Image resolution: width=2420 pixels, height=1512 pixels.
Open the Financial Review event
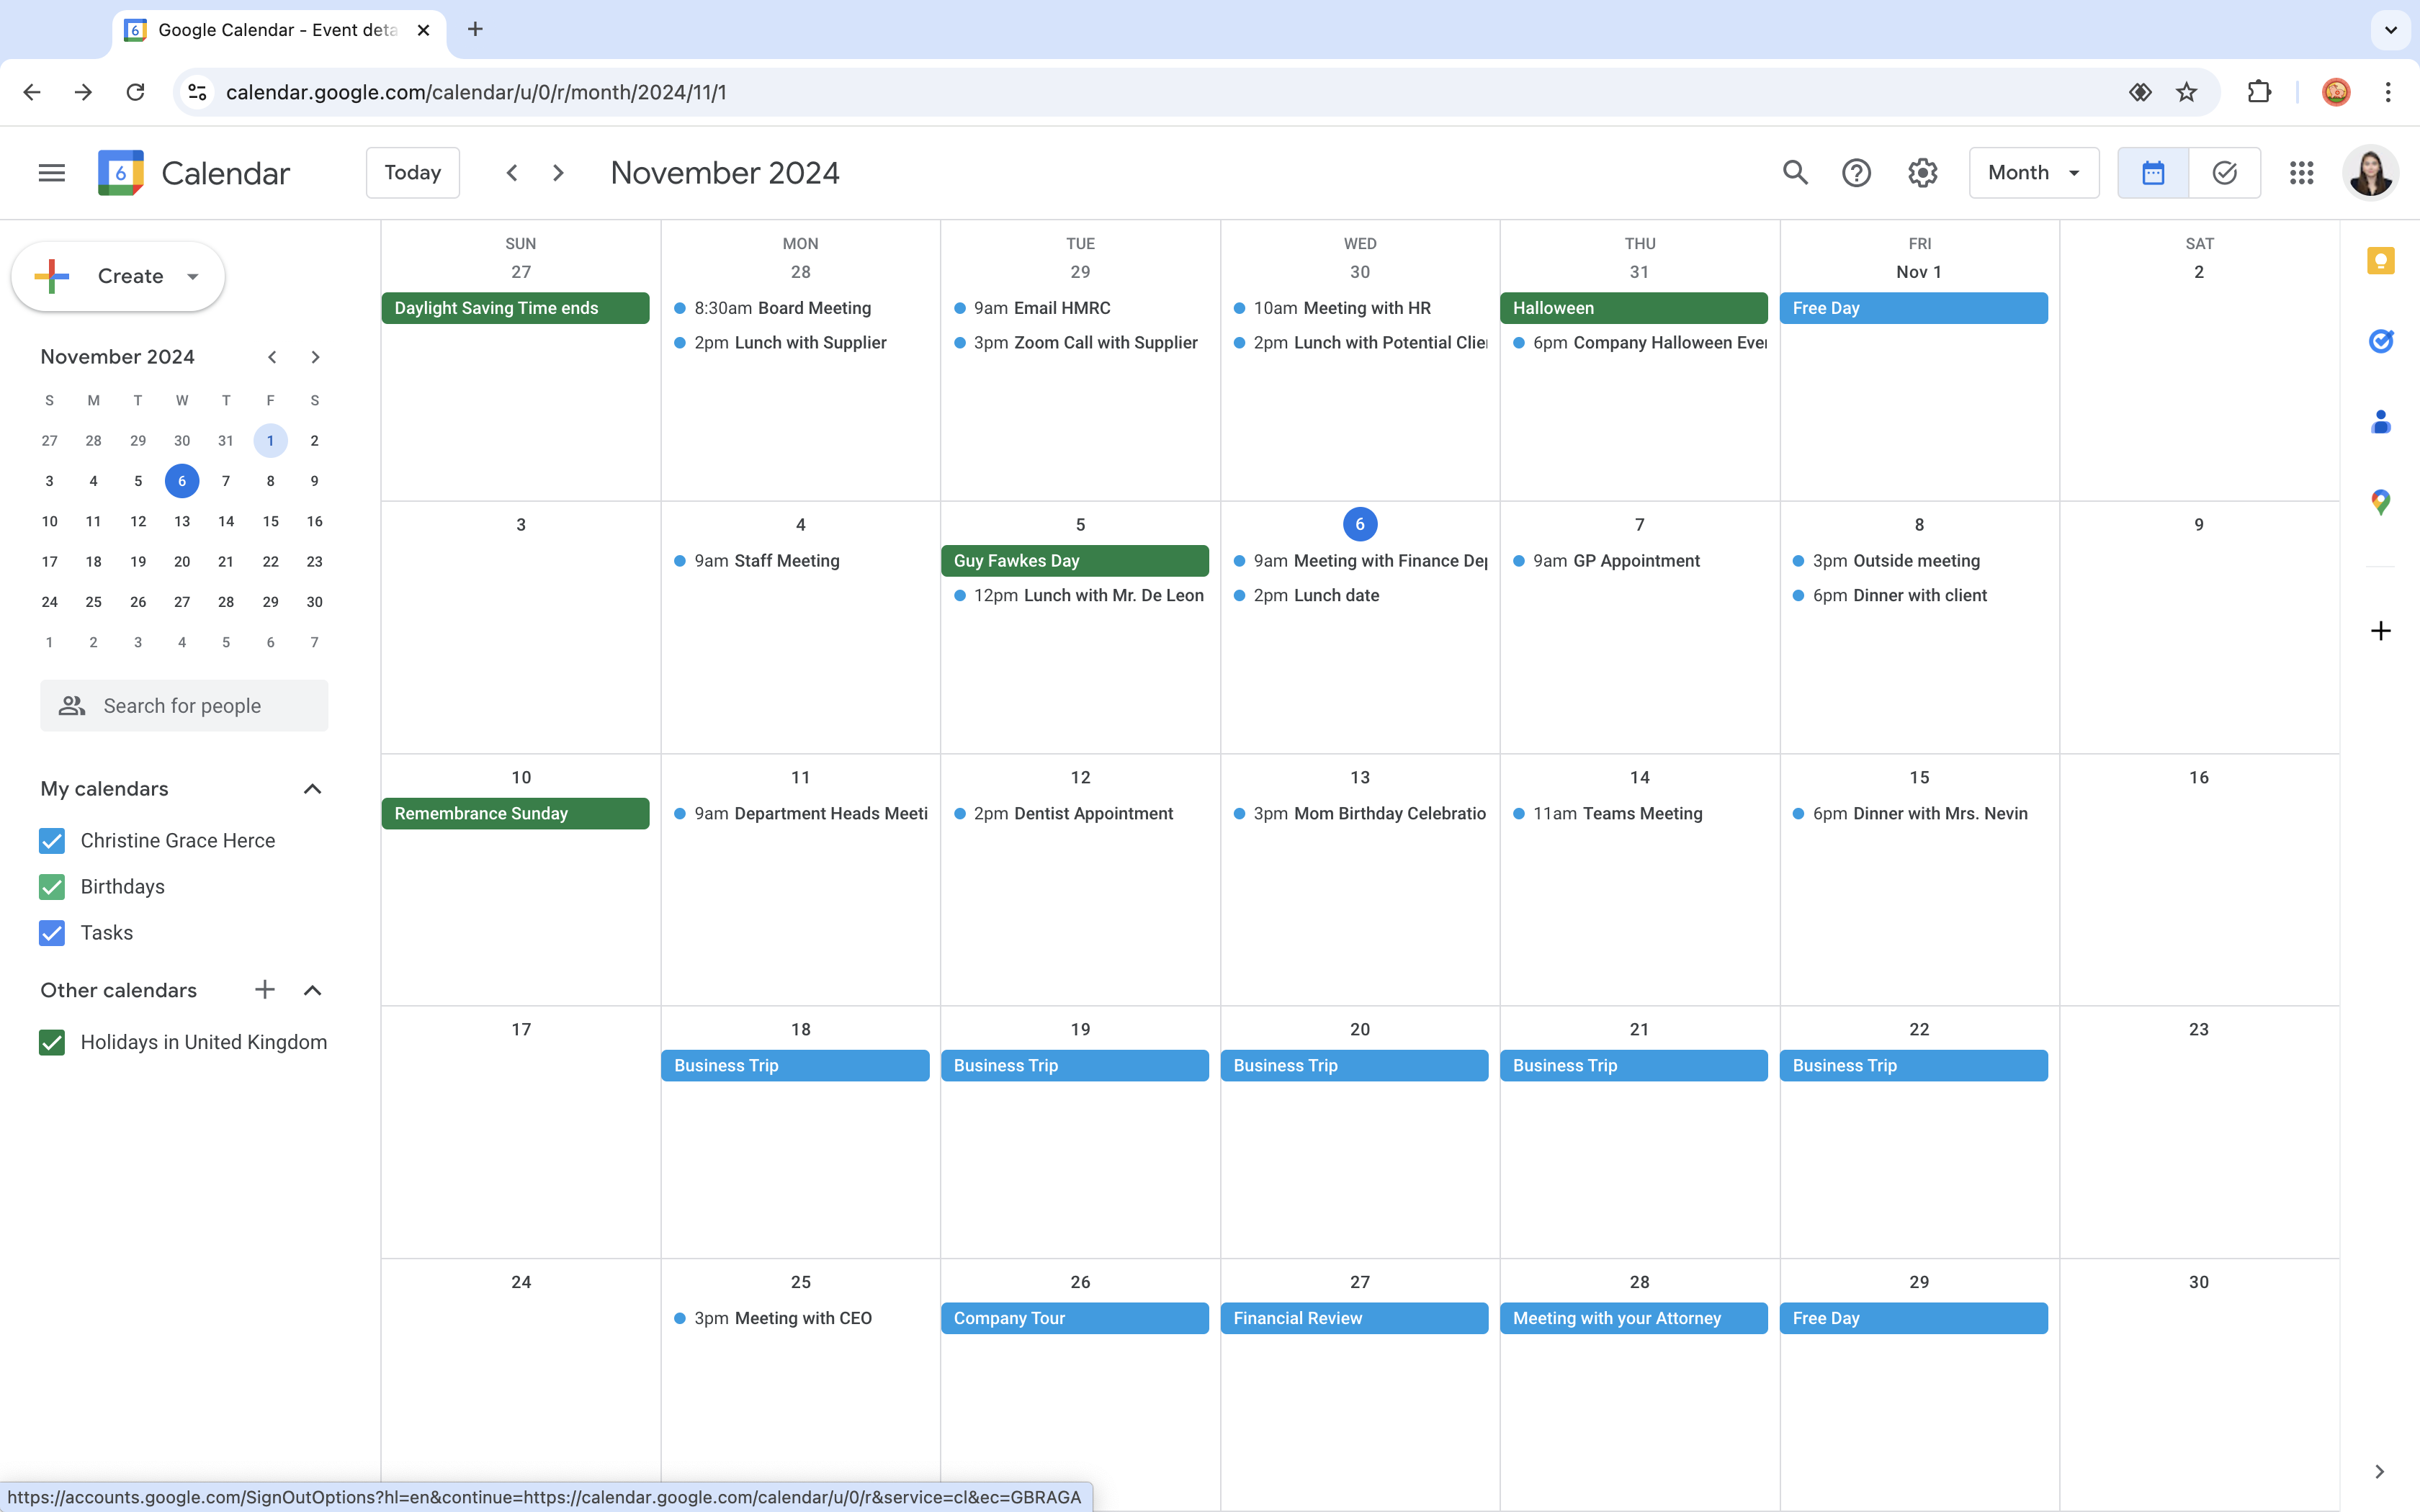tap(1353, 1318)
